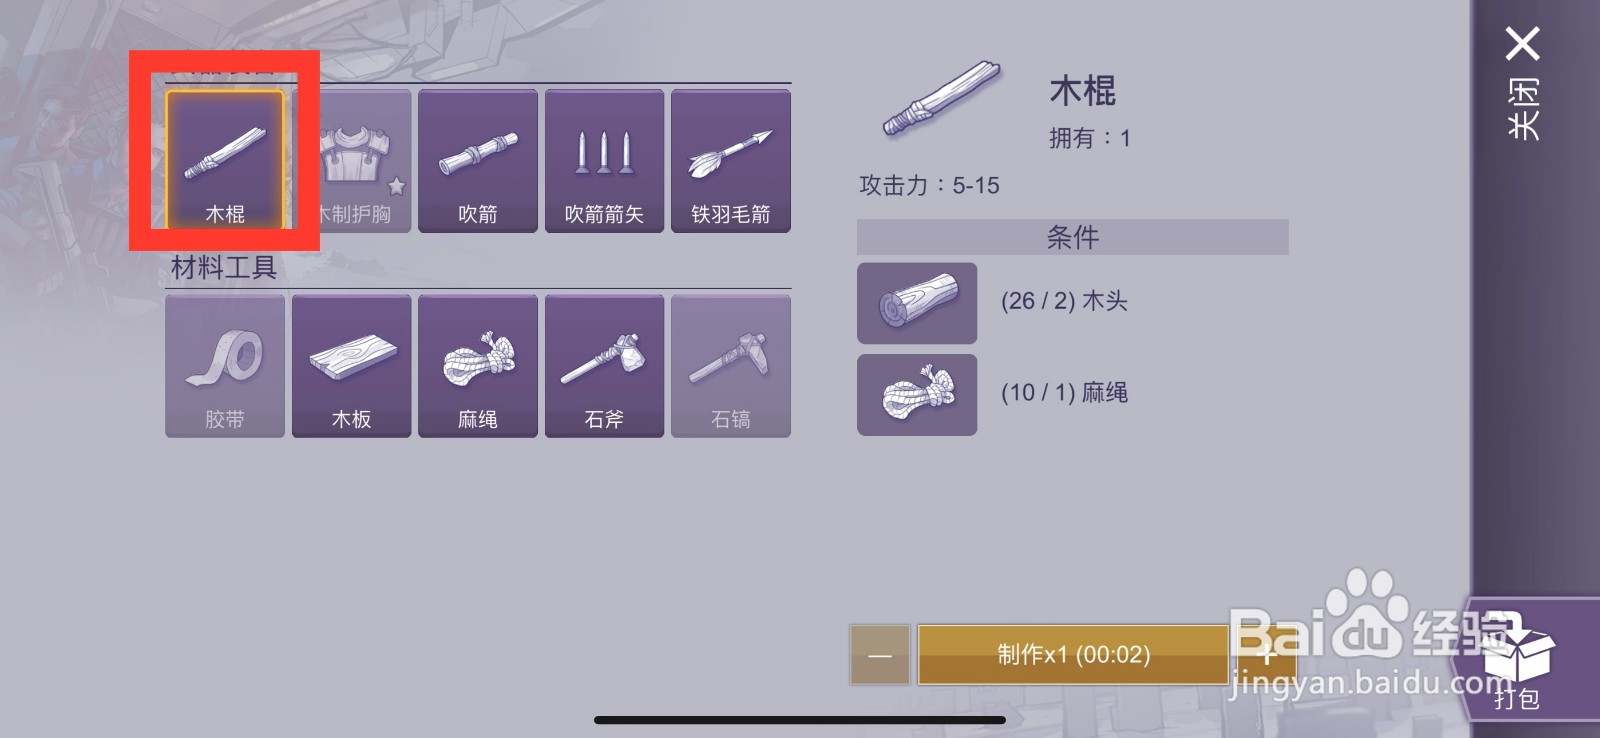Pick the 石镐 stone pickaxe recipe
Screen dimensions: 1600x738
click(x=731, y=366)
